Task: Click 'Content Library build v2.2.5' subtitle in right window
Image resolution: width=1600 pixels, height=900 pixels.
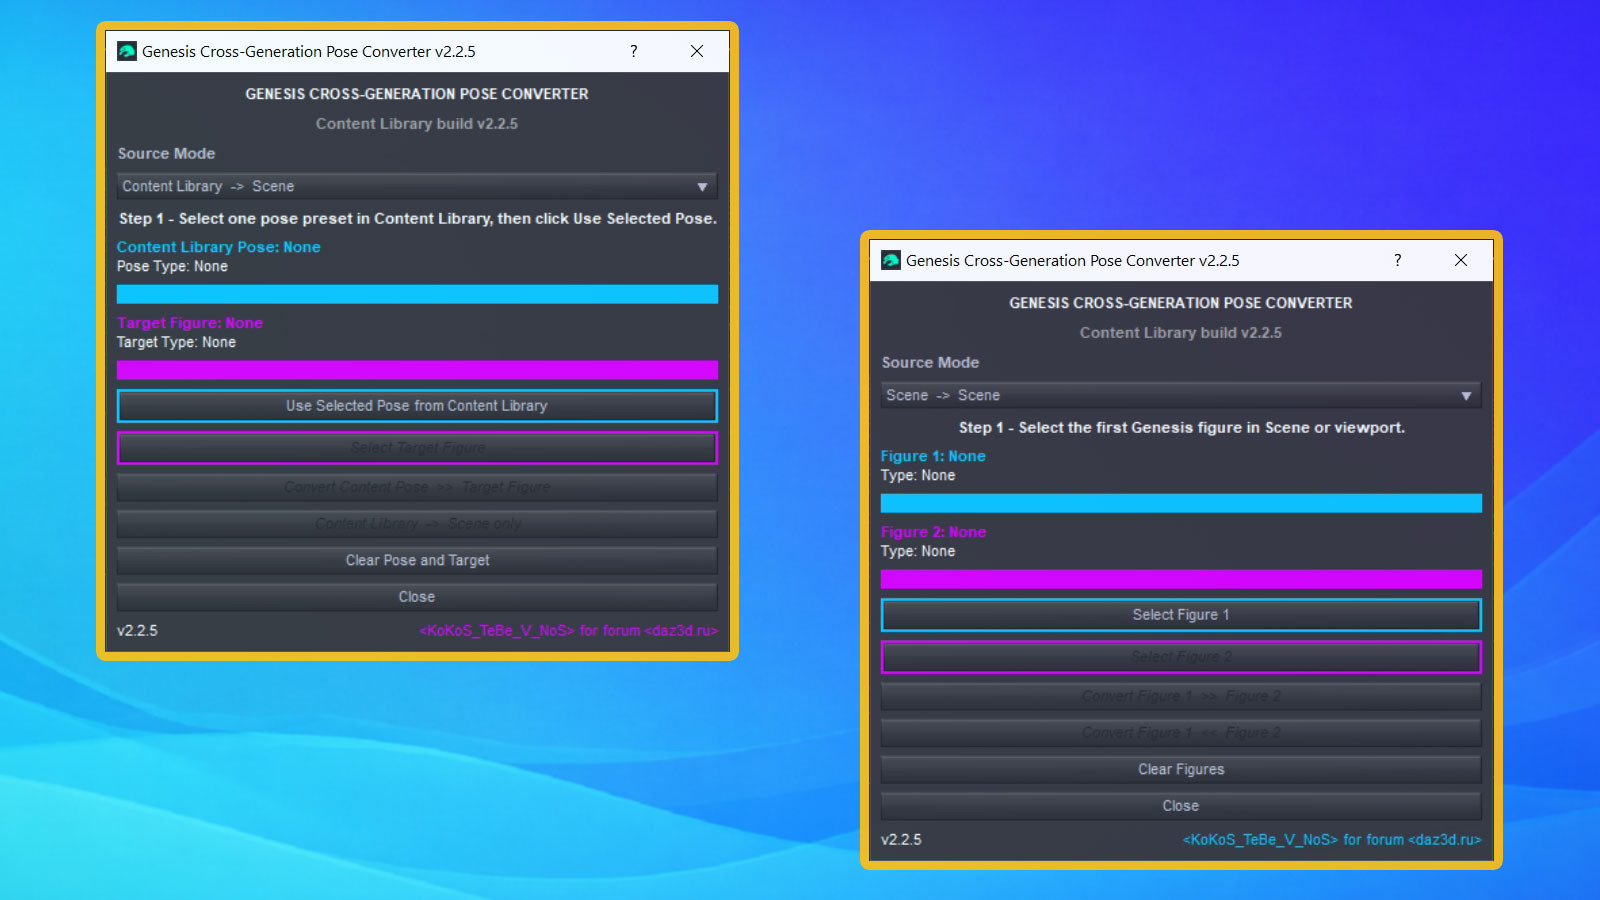Action: click(1181, 333)
